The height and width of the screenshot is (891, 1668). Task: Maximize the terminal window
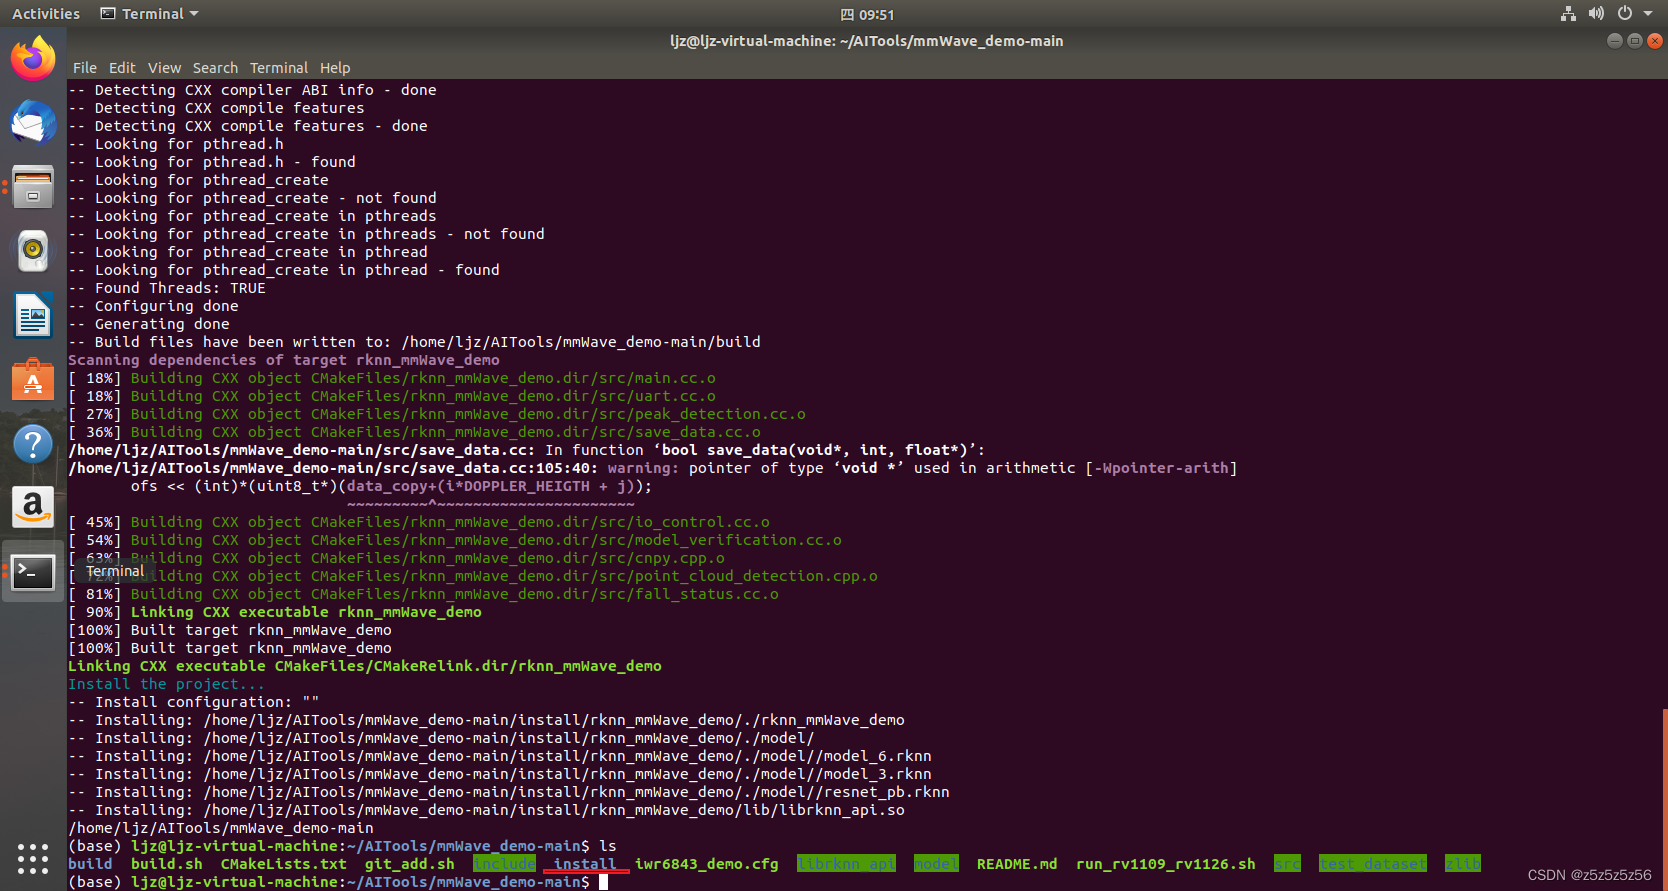(1635, 41)
